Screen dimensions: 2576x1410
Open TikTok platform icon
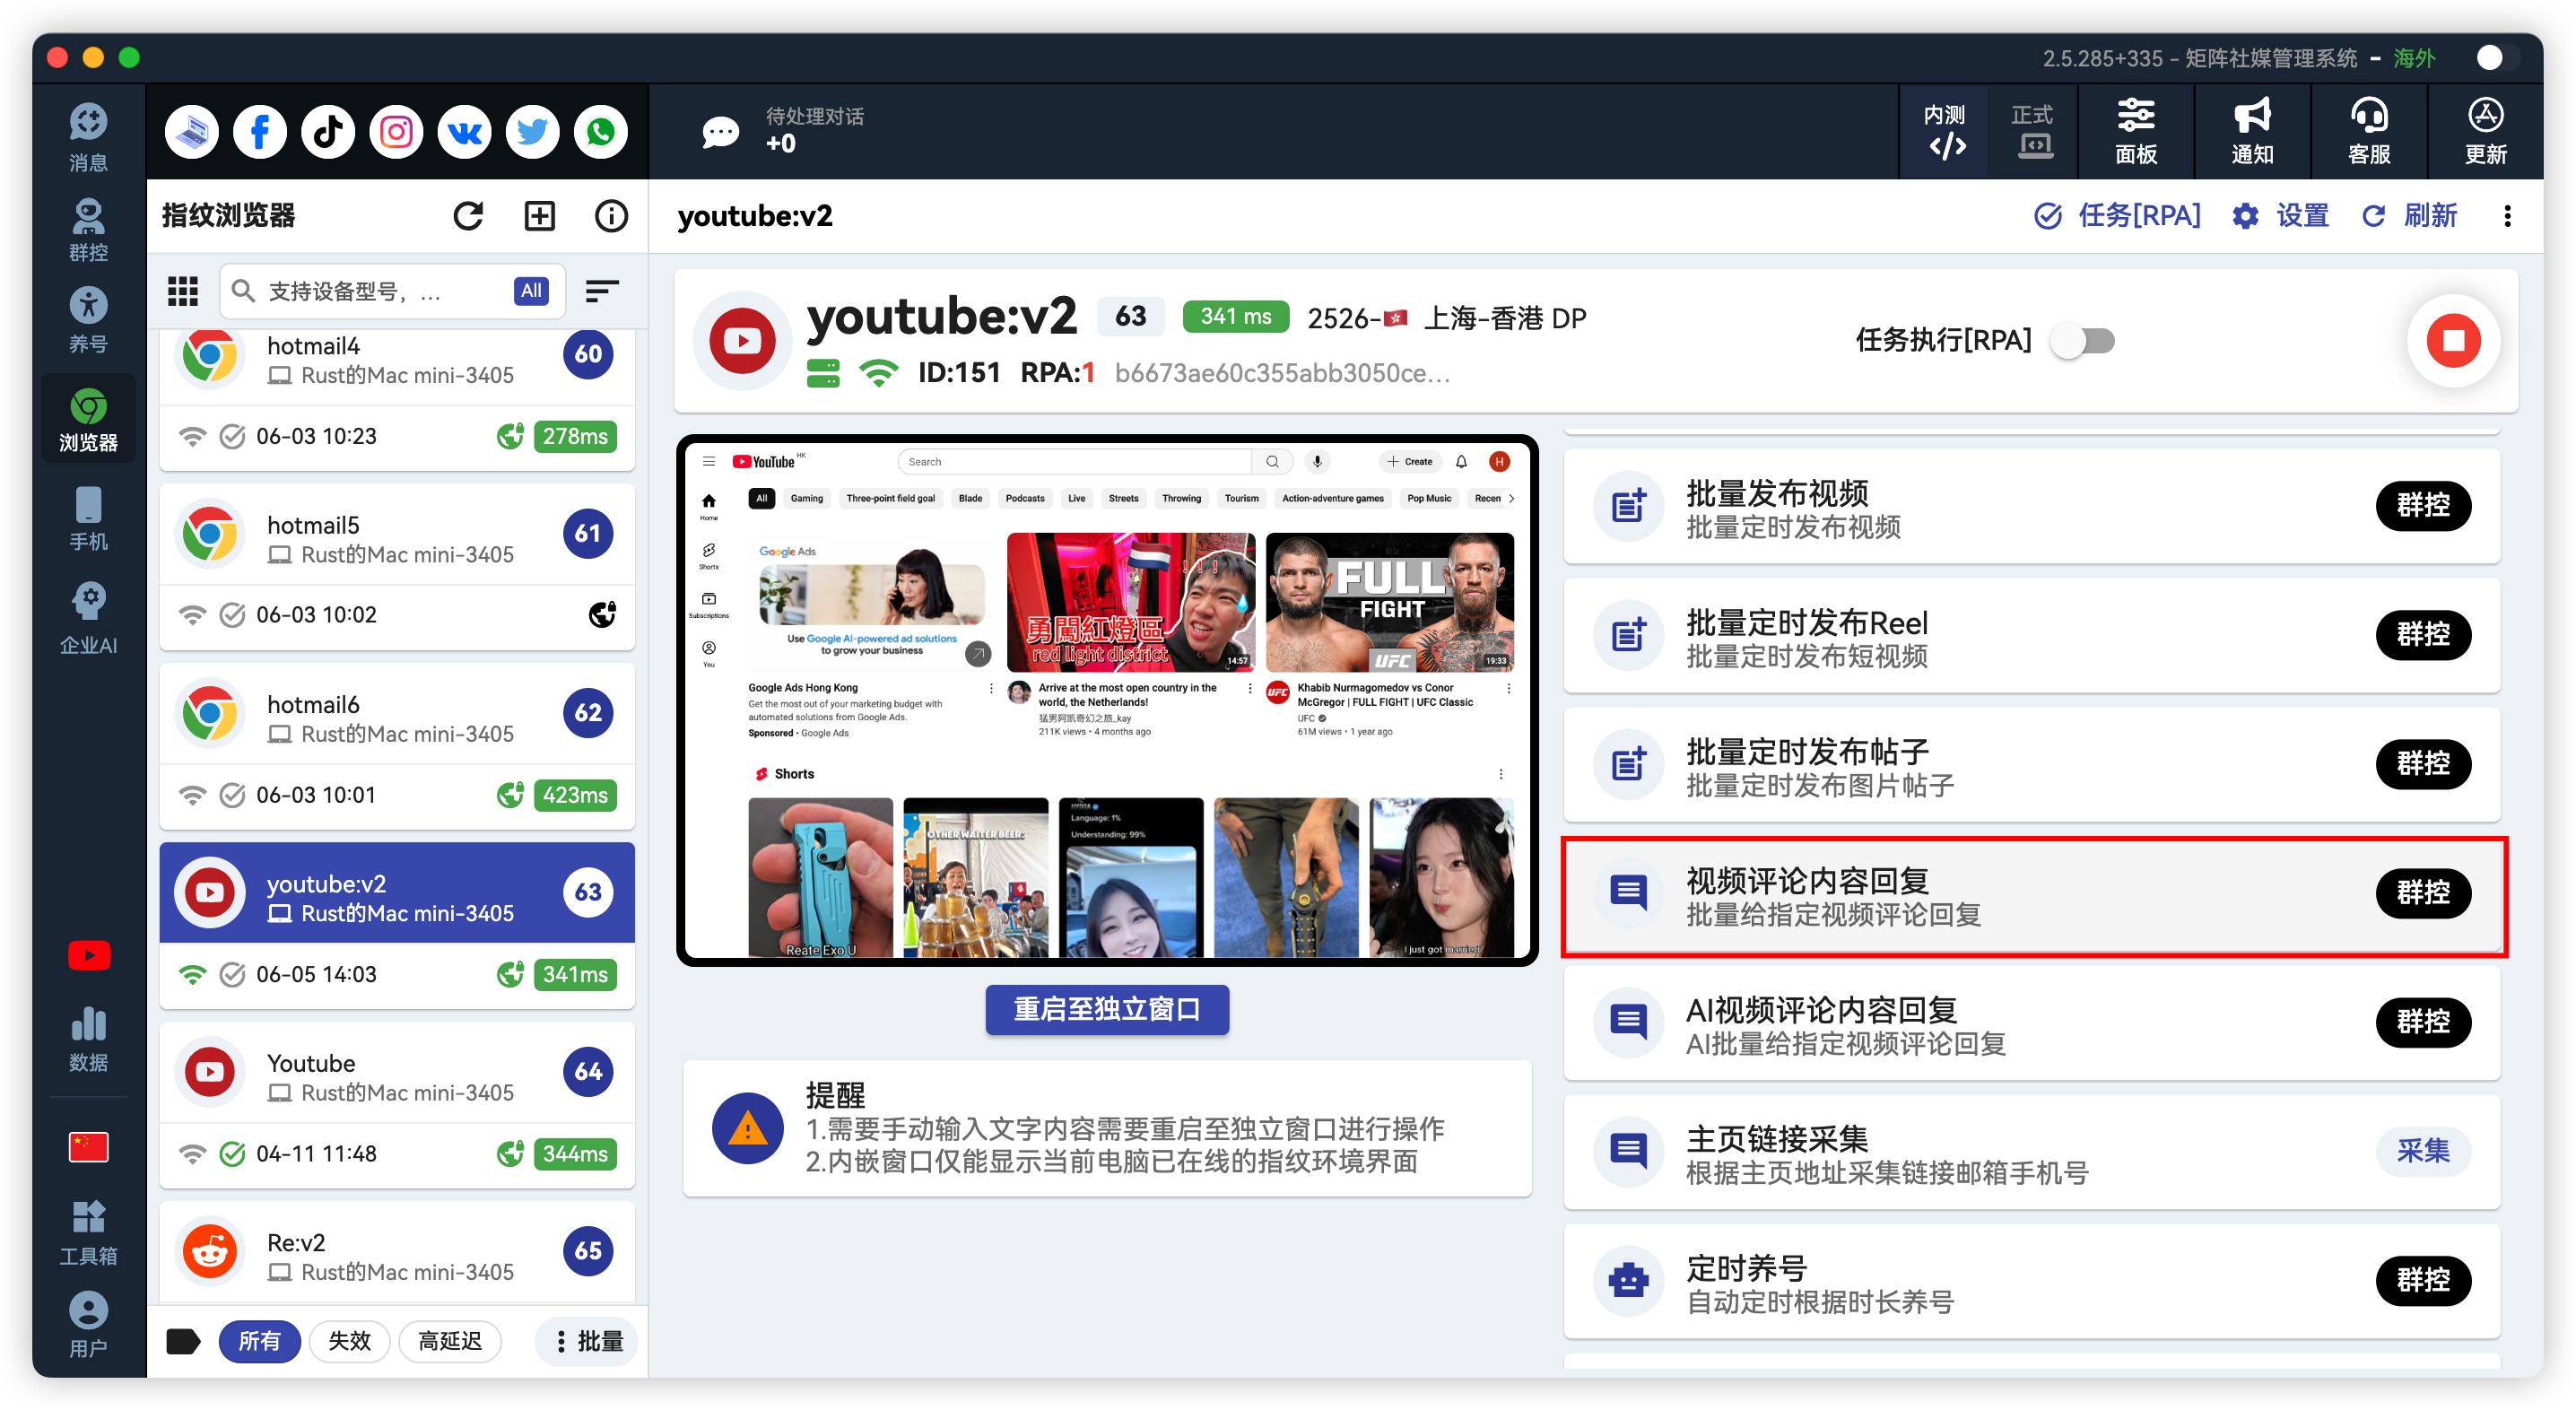click(328, 132)
